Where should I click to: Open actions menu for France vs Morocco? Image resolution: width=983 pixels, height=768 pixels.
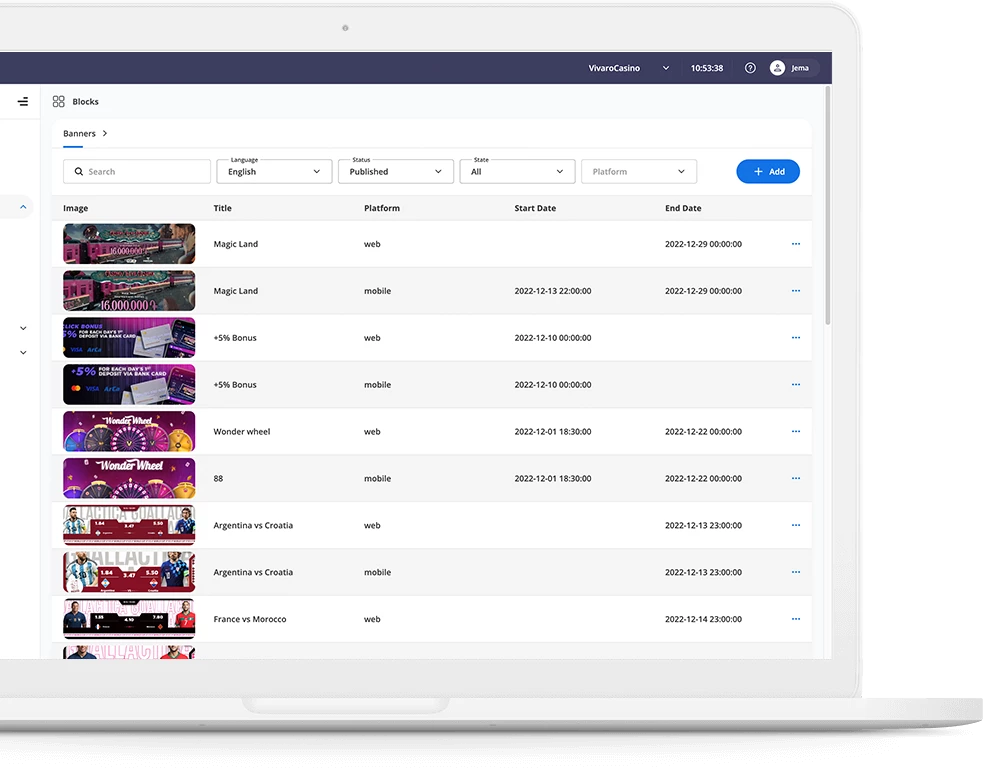tap(796, 619)
